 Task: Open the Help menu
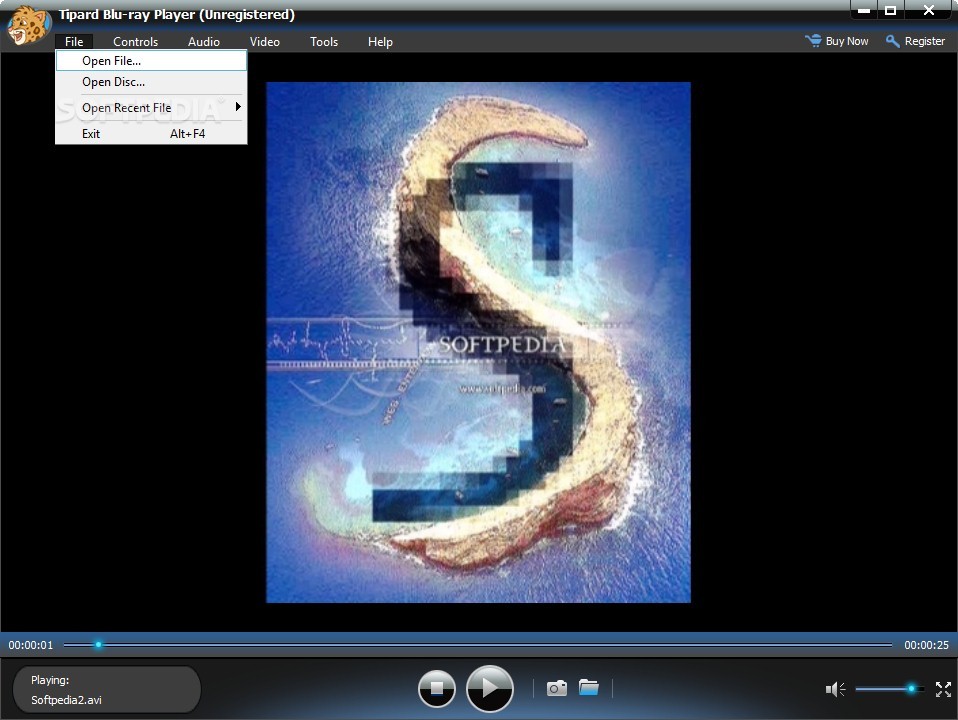click(380, 42)
